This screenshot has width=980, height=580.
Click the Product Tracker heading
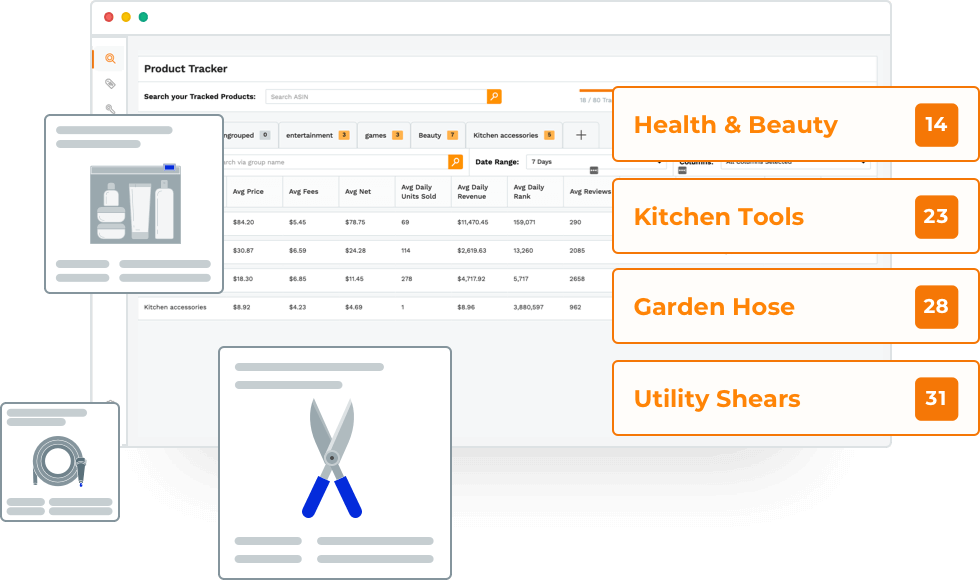(x=186, y=69)
